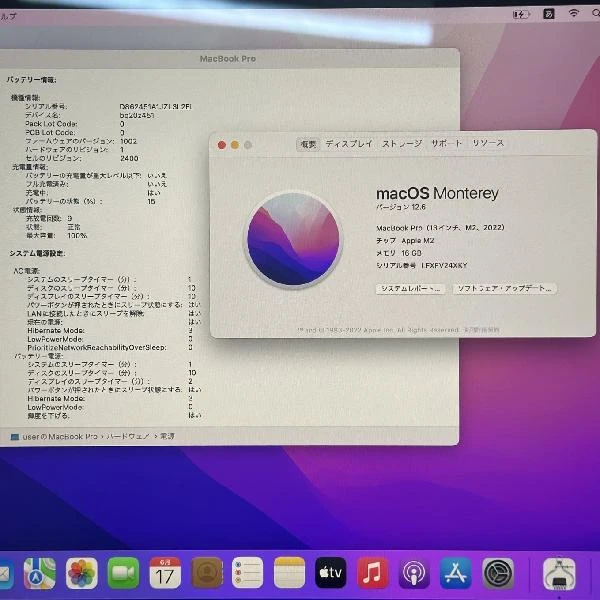Click the メモリ 16 GB line

(x=399, y=253)
